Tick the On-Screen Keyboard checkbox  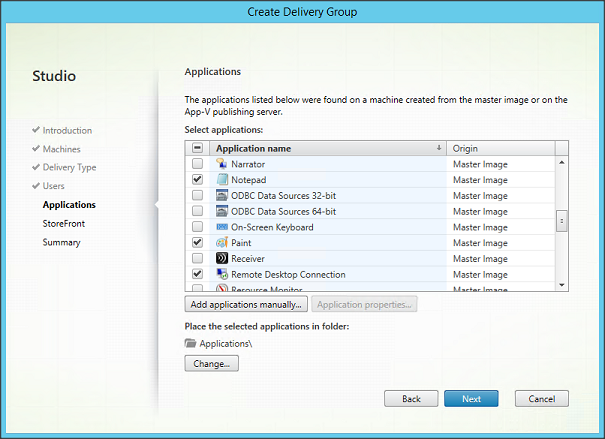(197, 226)
